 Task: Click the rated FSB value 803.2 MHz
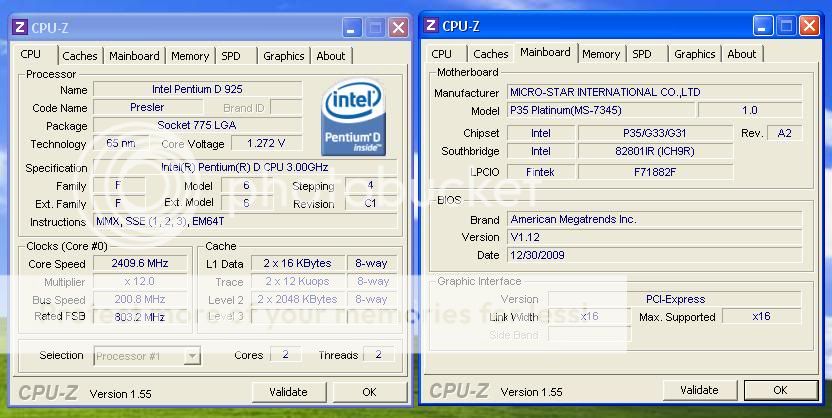coord(140,317)
